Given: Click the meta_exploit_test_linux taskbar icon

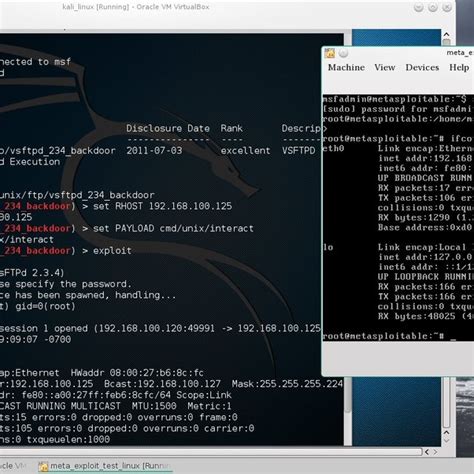Looking at the screenshot, I should coord(43,466).
